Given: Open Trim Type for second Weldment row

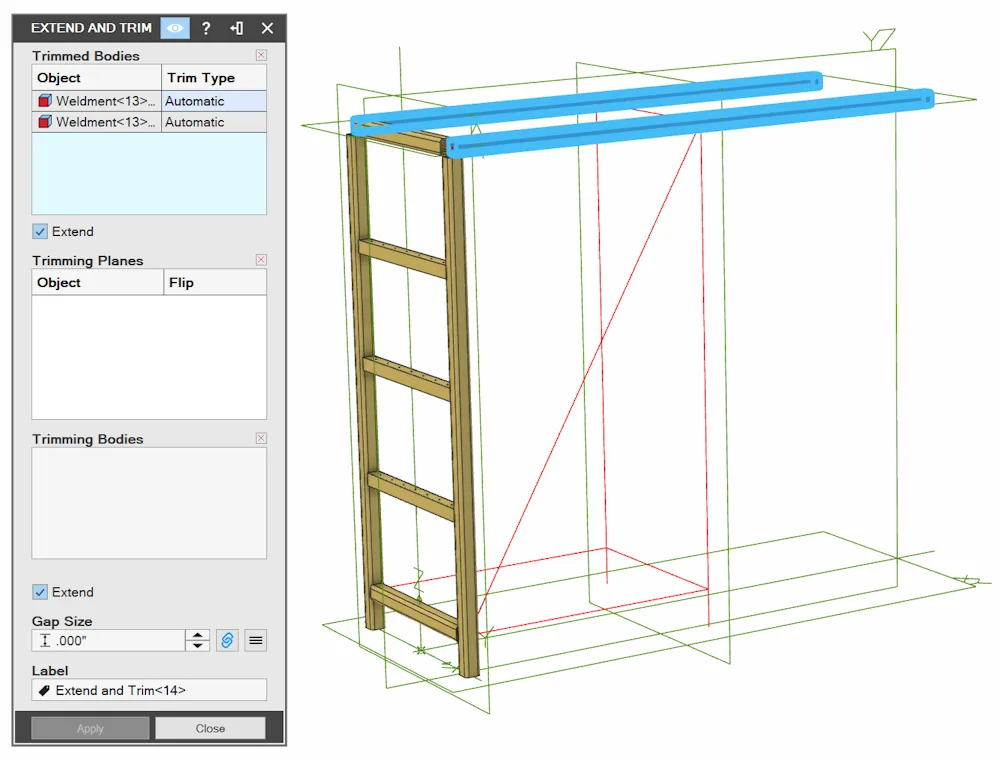Looking at the screenshot, I should (x=214, y=122).
